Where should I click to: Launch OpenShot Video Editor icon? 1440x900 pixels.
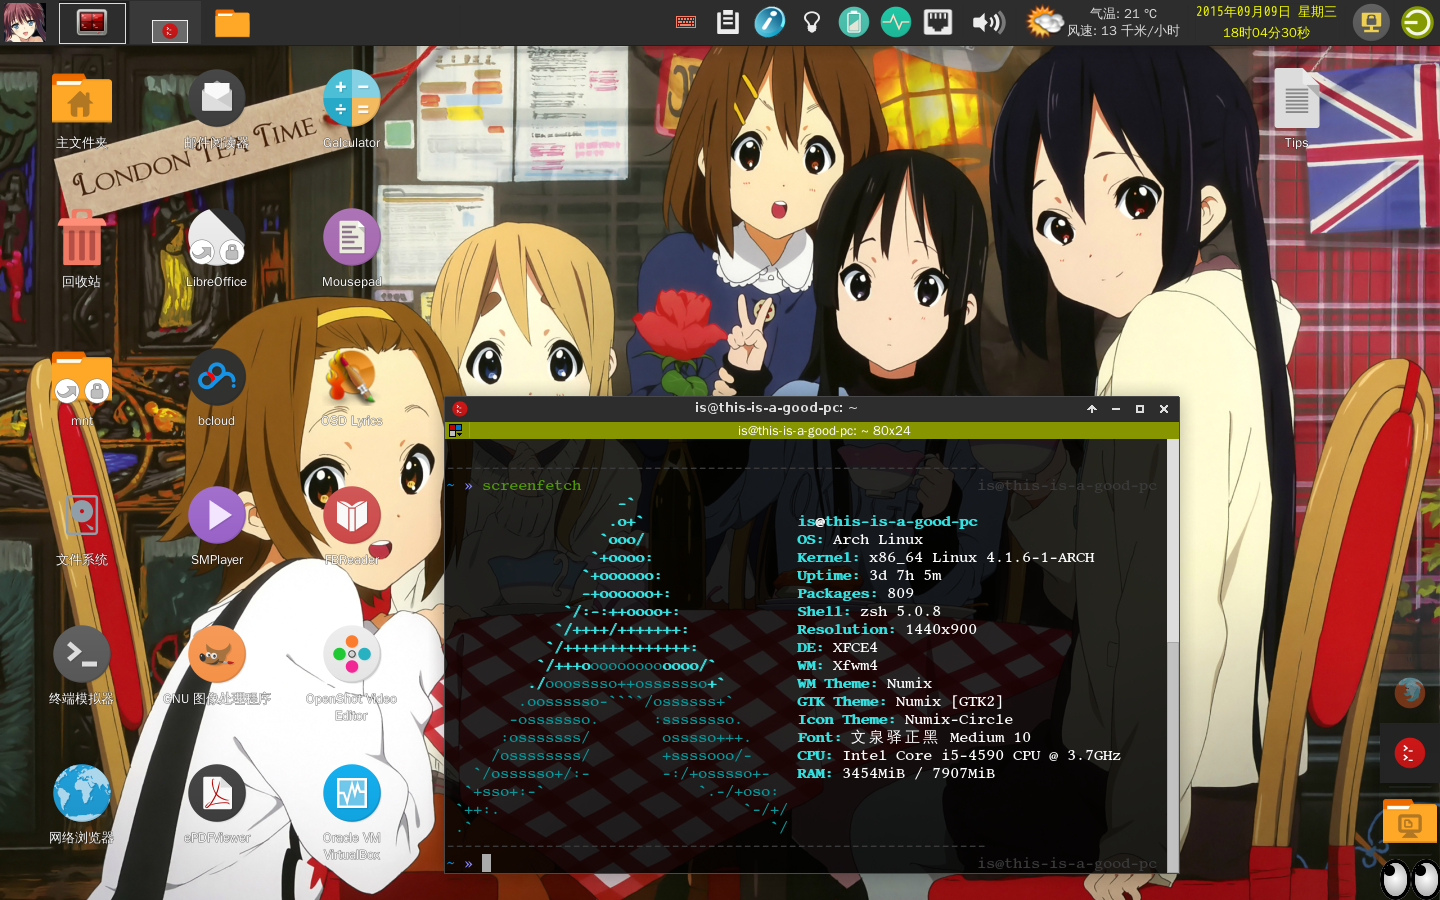point(352,655)
